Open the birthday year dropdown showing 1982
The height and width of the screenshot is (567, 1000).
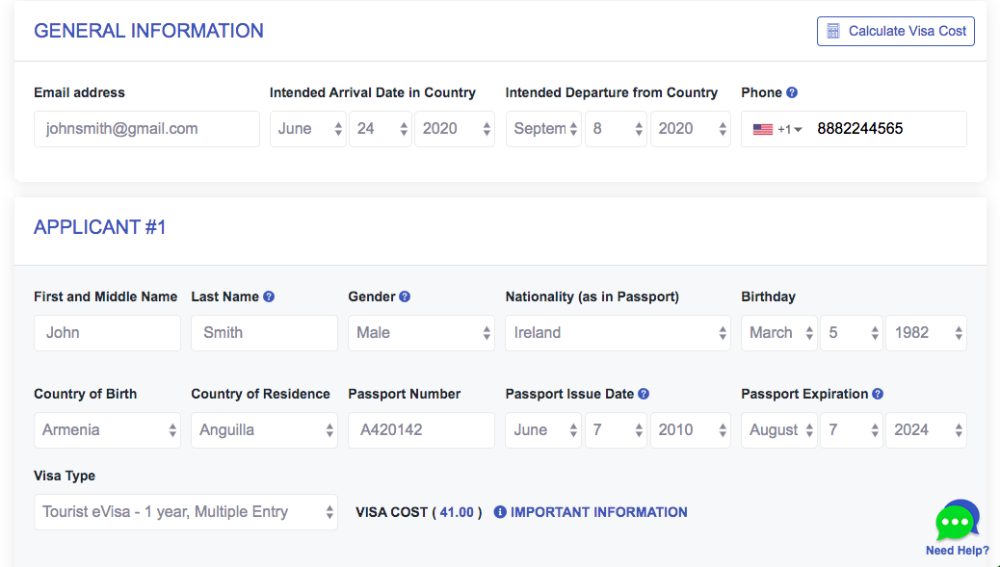tap(926, 333)
